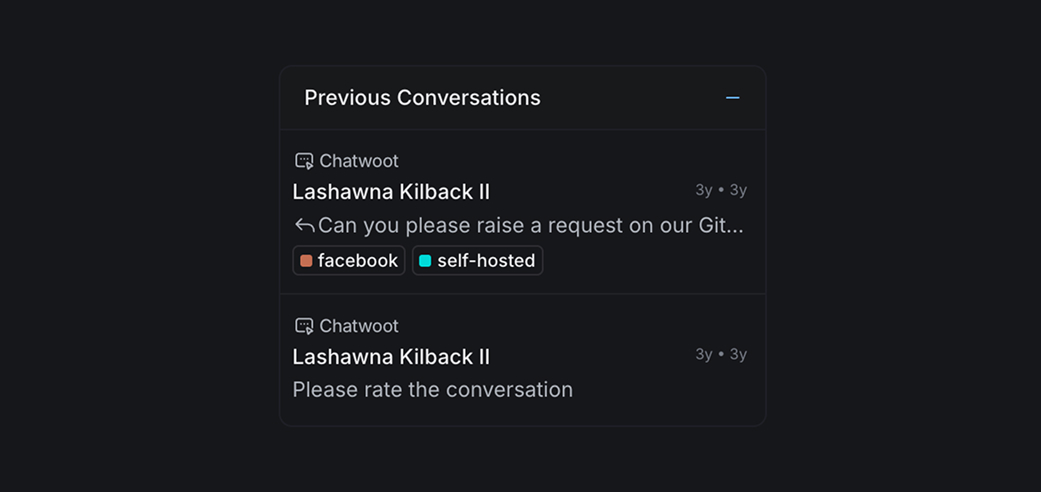The height and width of the screenshot is (492, 1041).
Task: Click the first conversation's Chatwoot inbox icon
Action: [x=304, y=161]
